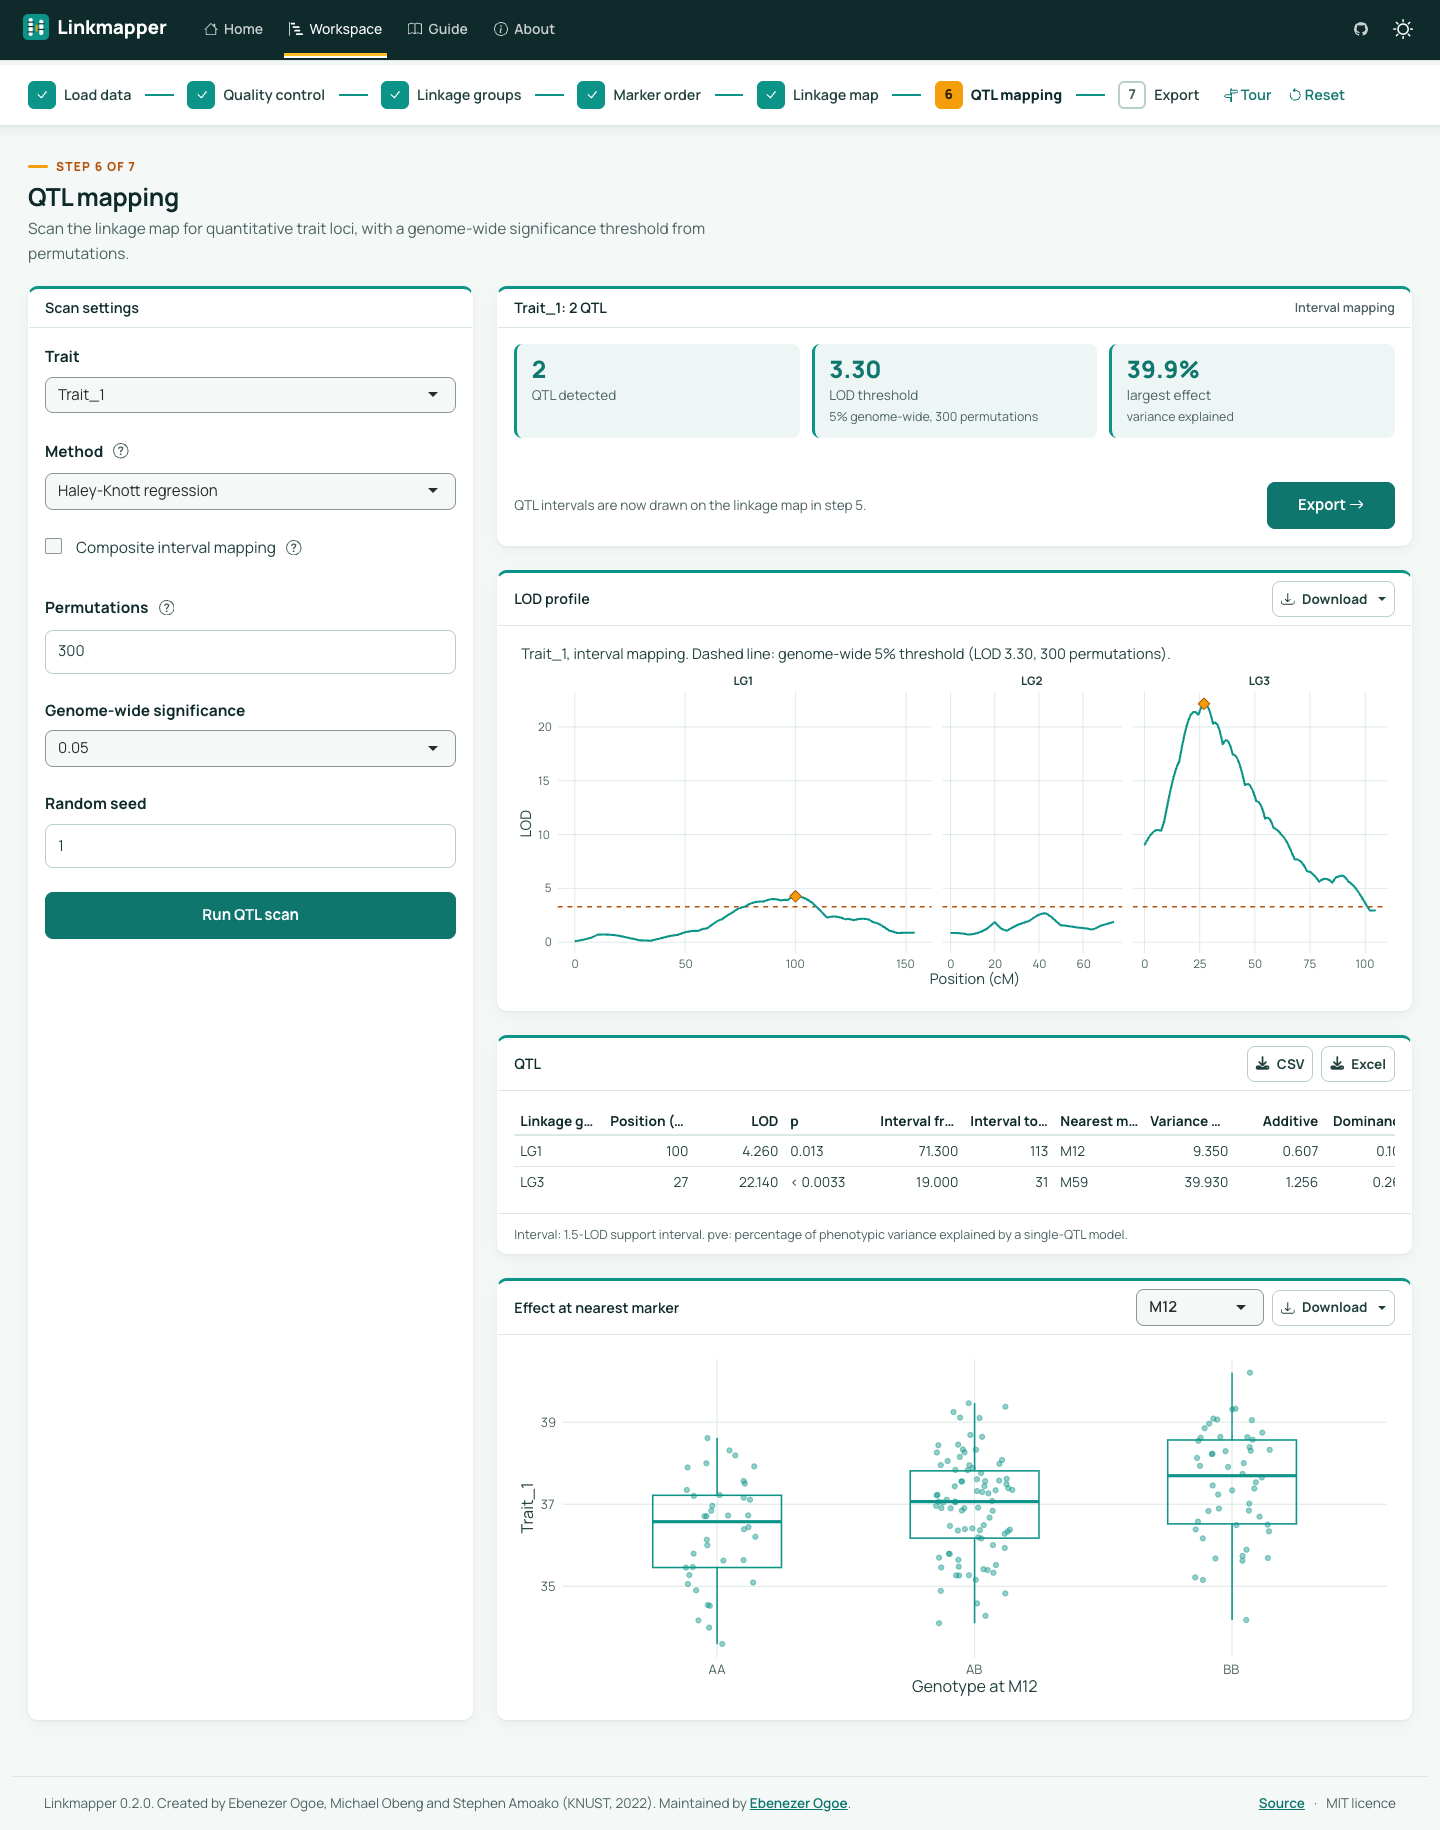Click the step 7 Export number badge
Image resolution: width=1440 pixels, height=1830 pixels.
[1132, 95]
